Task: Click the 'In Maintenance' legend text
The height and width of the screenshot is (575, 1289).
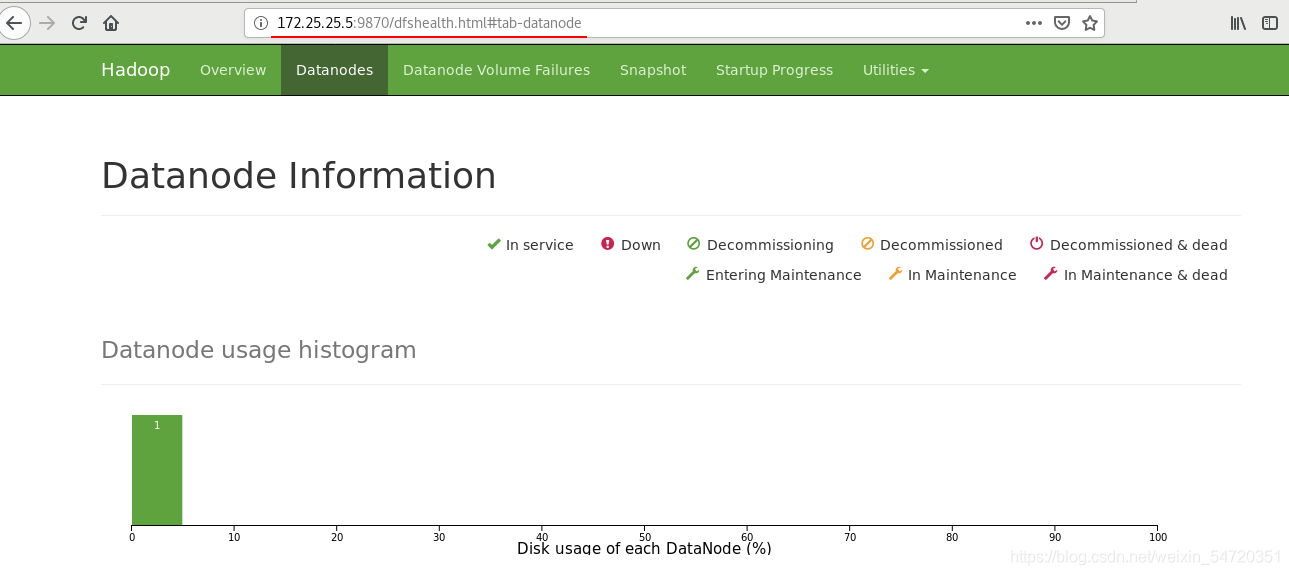Action: click(962, 275)
